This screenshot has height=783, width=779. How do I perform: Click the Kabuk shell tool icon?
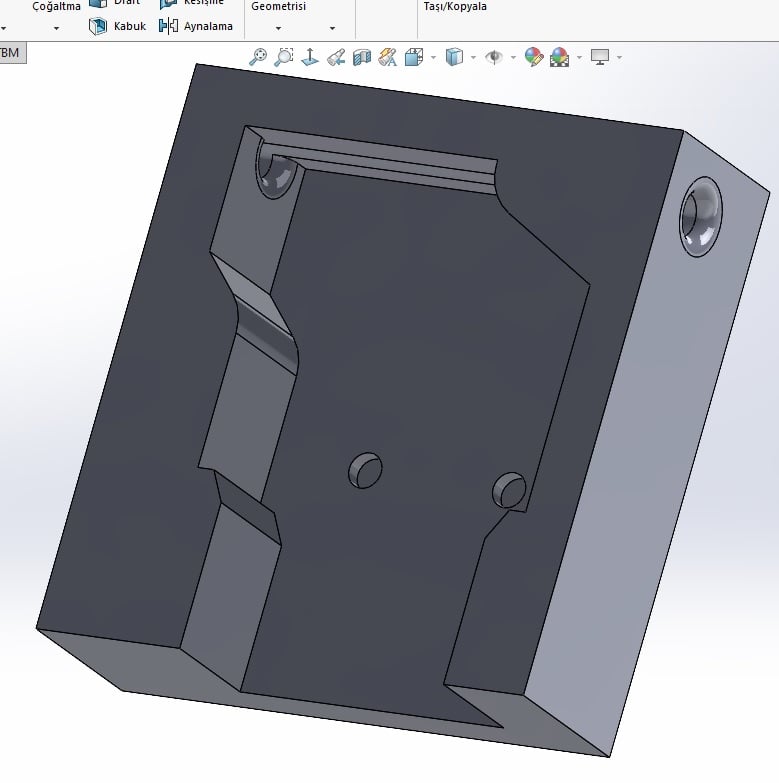pos(97,26)
